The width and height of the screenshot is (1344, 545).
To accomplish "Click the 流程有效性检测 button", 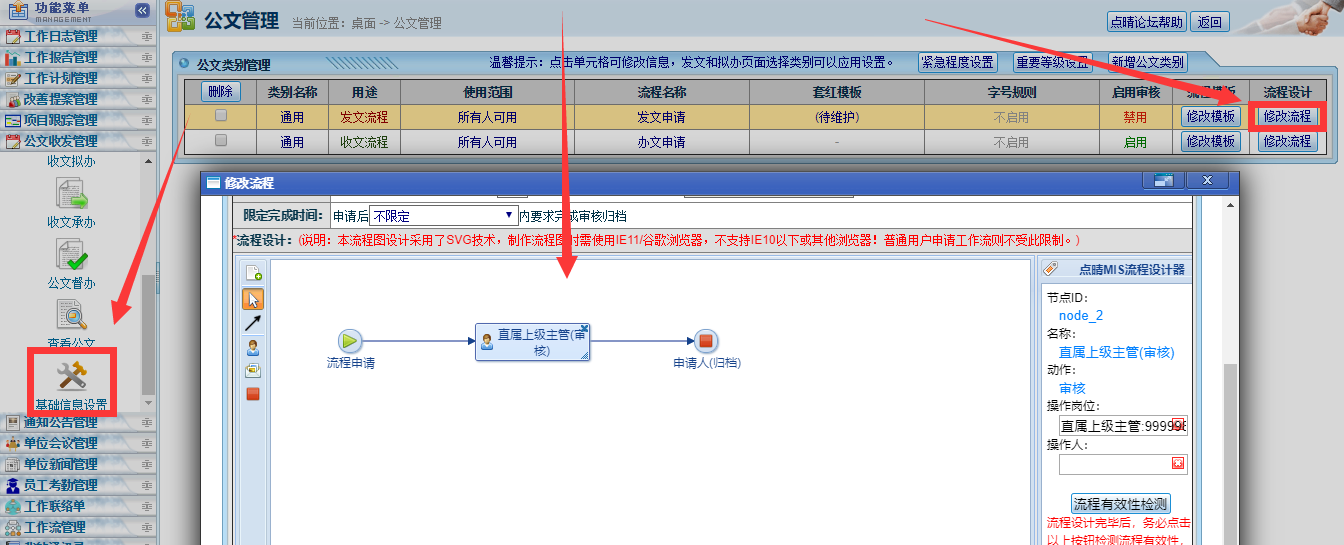I will (1120, 503).
